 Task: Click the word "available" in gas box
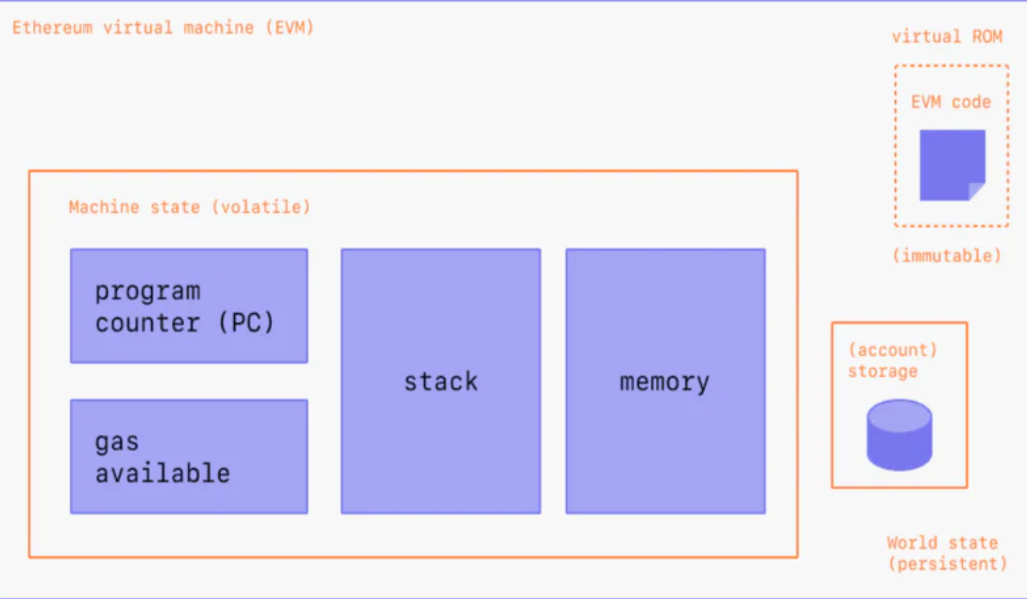162,473
